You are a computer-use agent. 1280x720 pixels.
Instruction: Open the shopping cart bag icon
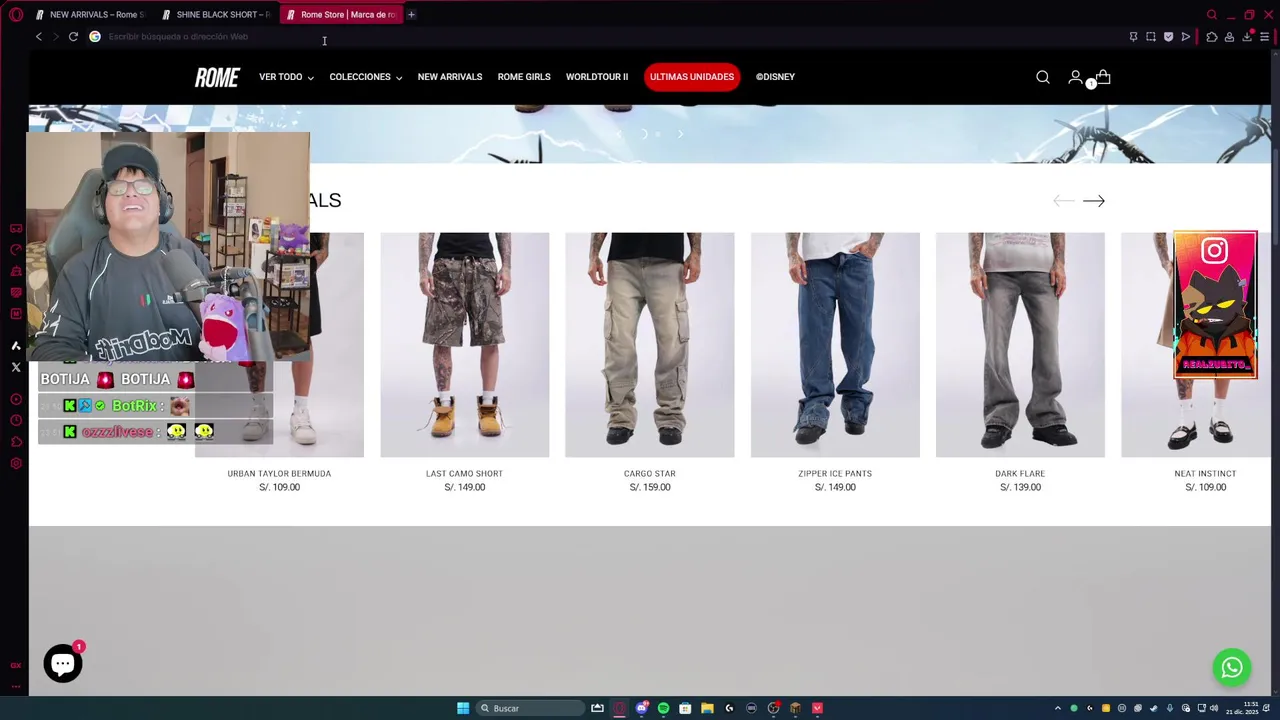tap(1103, 77)
